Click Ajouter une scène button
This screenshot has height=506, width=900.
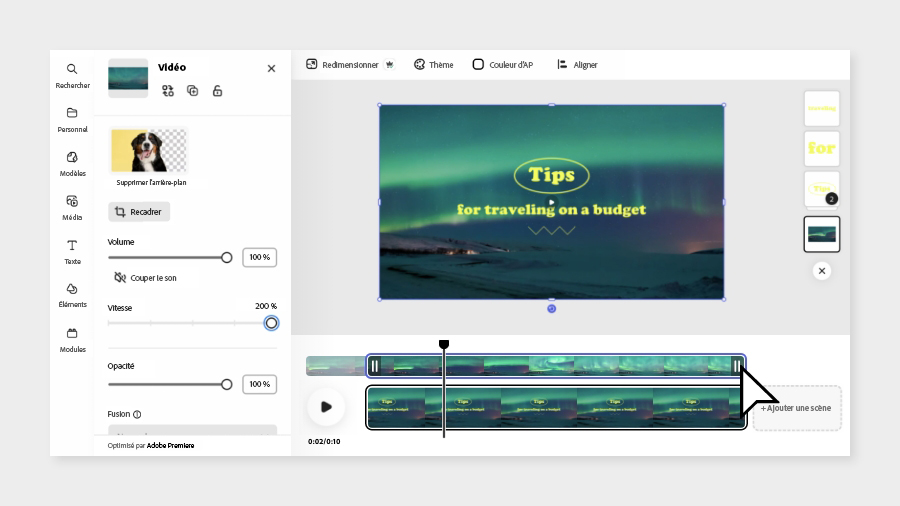[797, 408]
